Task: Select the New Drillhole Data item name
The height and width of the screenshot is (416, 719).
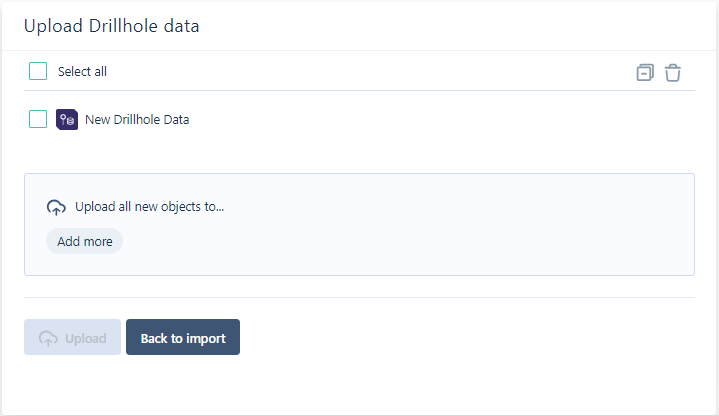Action: [137, 120]
